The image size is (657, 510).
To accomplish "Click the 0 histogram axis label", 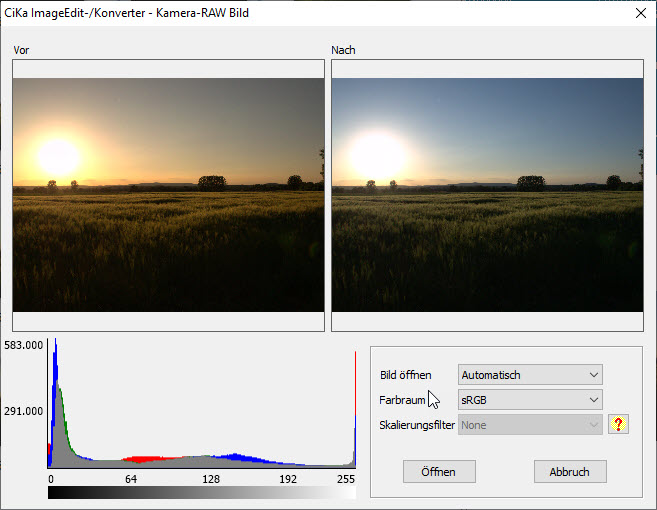I will coord(51,479).
